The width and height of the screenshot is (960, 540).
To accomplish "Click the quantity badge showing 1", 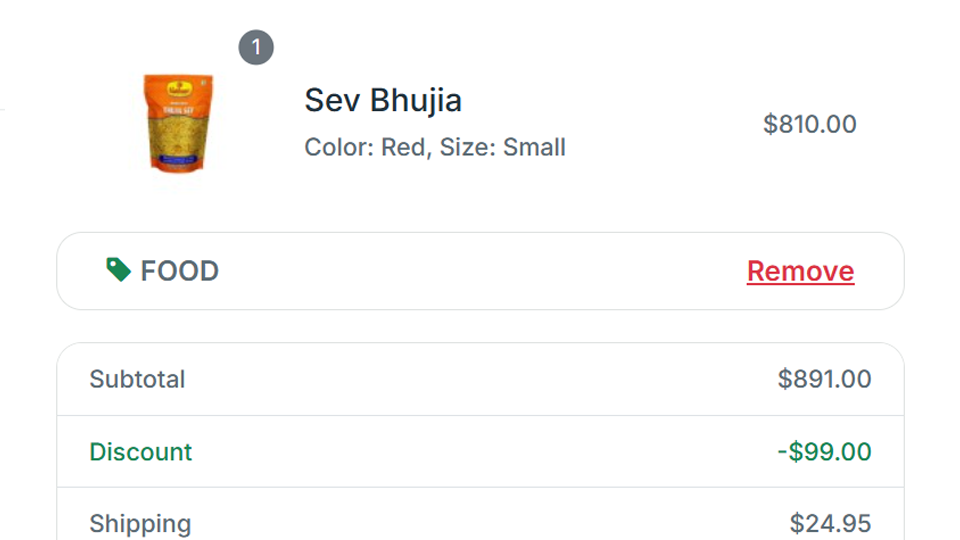I will tap(256, 47).
